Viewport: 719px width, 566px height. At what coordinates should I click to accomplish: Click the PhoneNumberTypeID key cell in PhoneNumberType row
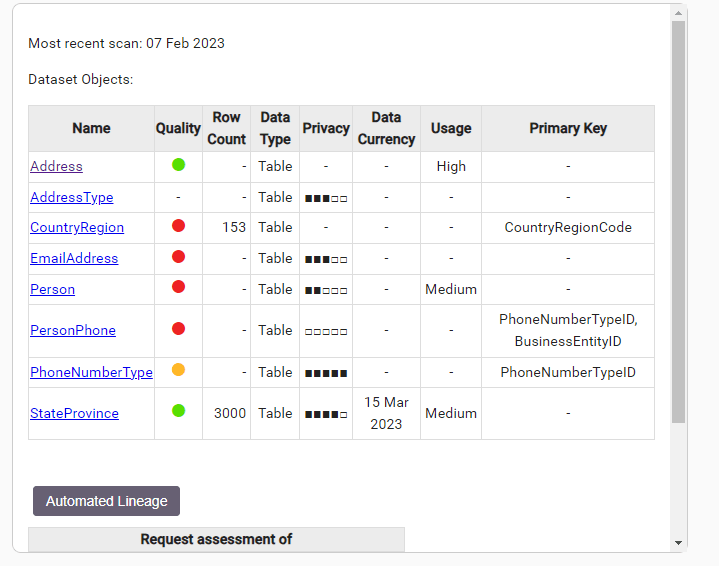(568, 372)
